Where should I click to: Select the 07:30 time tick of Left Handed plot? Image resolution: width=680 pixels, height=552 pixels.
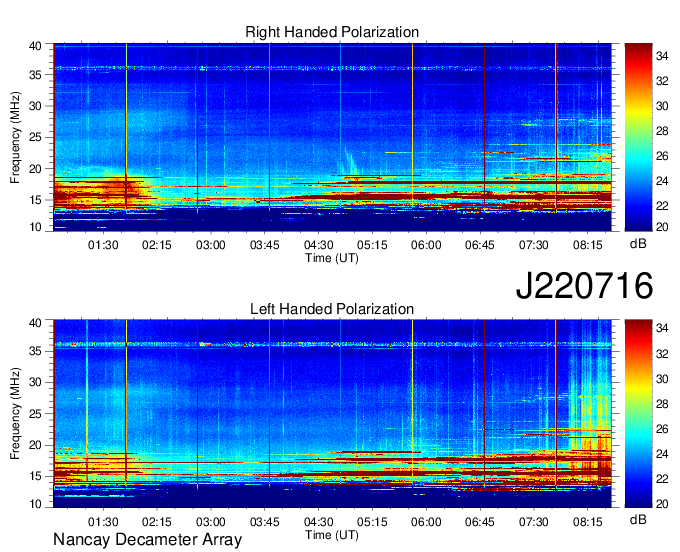(533, 522)
